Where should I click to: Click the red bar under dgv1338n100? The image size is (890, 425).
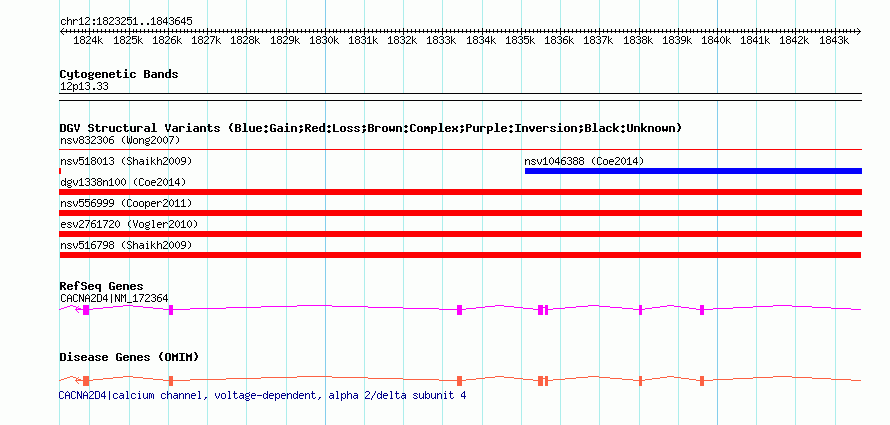(461, 192)
